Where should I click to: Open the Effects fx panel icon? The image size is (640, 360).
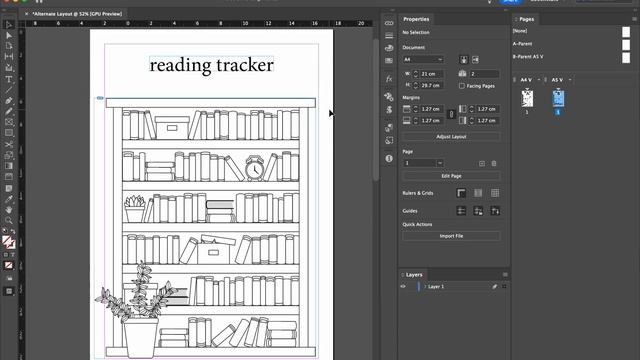tap(389, 79)
